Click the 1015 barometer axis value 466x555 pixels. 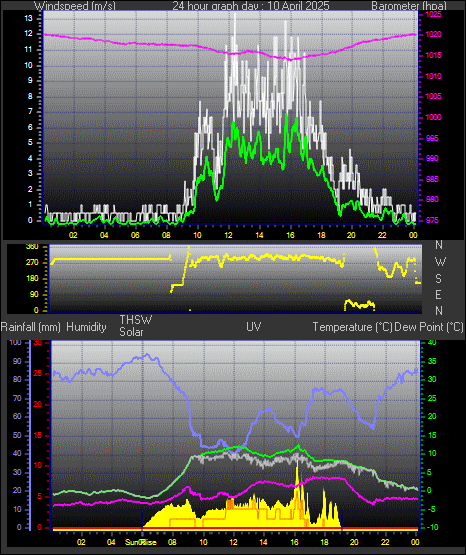tap(433, 56)
